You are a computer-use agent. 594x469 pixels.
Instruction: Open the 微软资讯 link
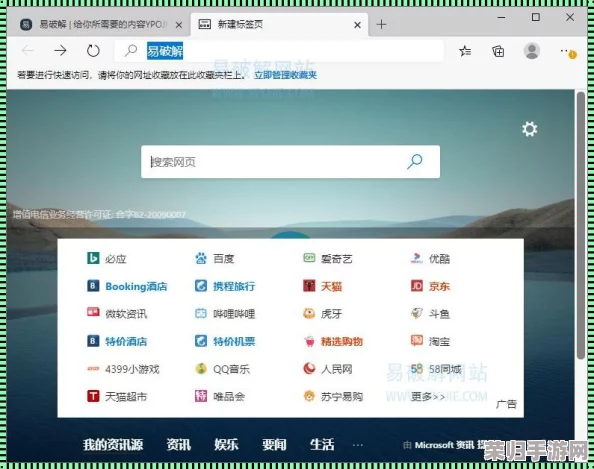(126, 314)
